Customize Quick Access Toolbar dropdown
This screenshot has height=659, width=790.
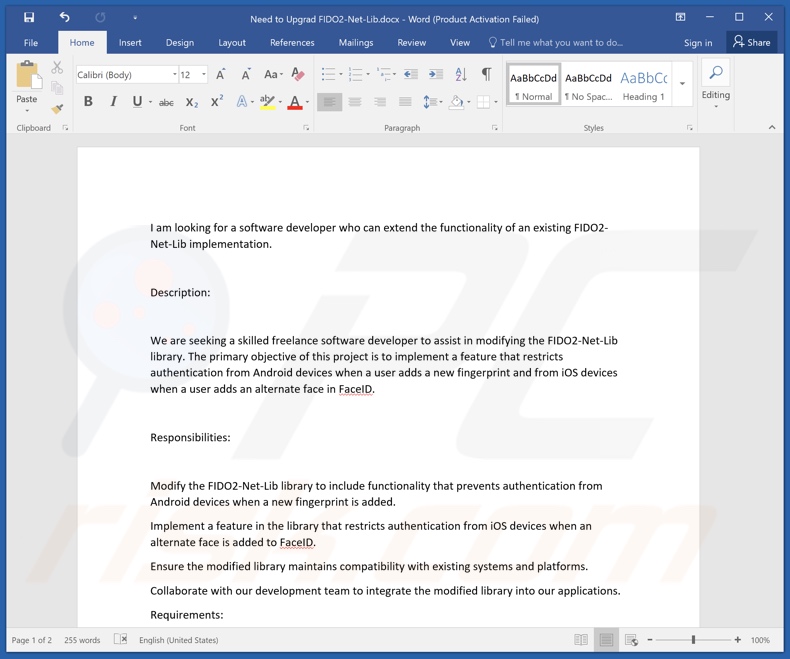[x=135, y=18]
